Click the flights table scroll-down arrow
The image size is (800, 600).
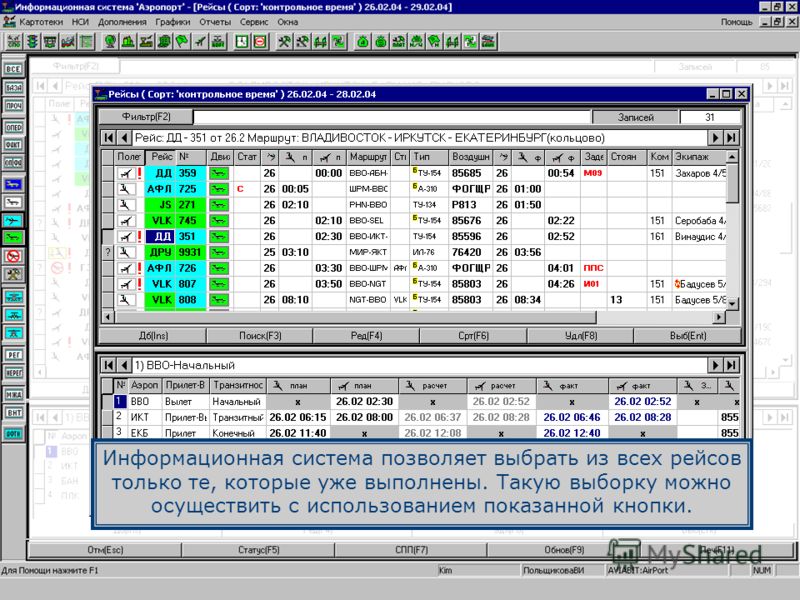(732, 304)
